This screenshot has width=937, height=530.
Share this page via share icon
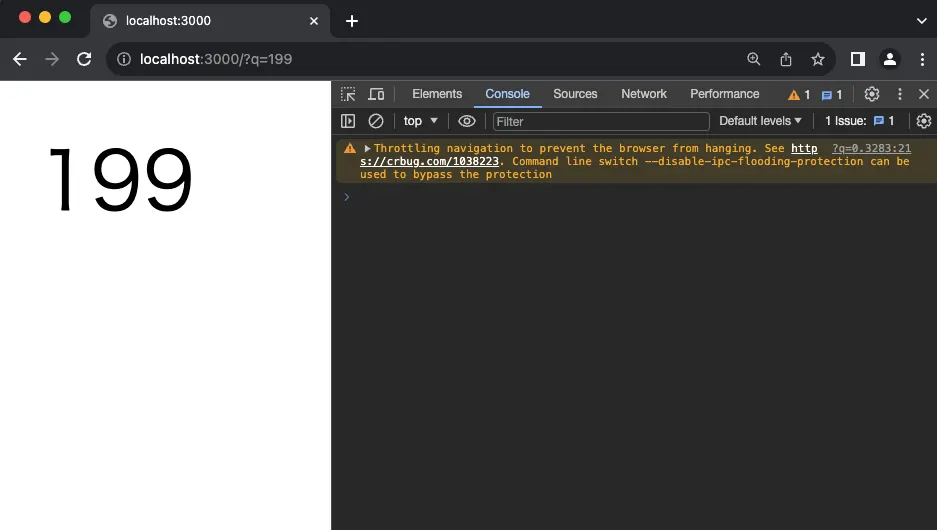pos(786,59)
